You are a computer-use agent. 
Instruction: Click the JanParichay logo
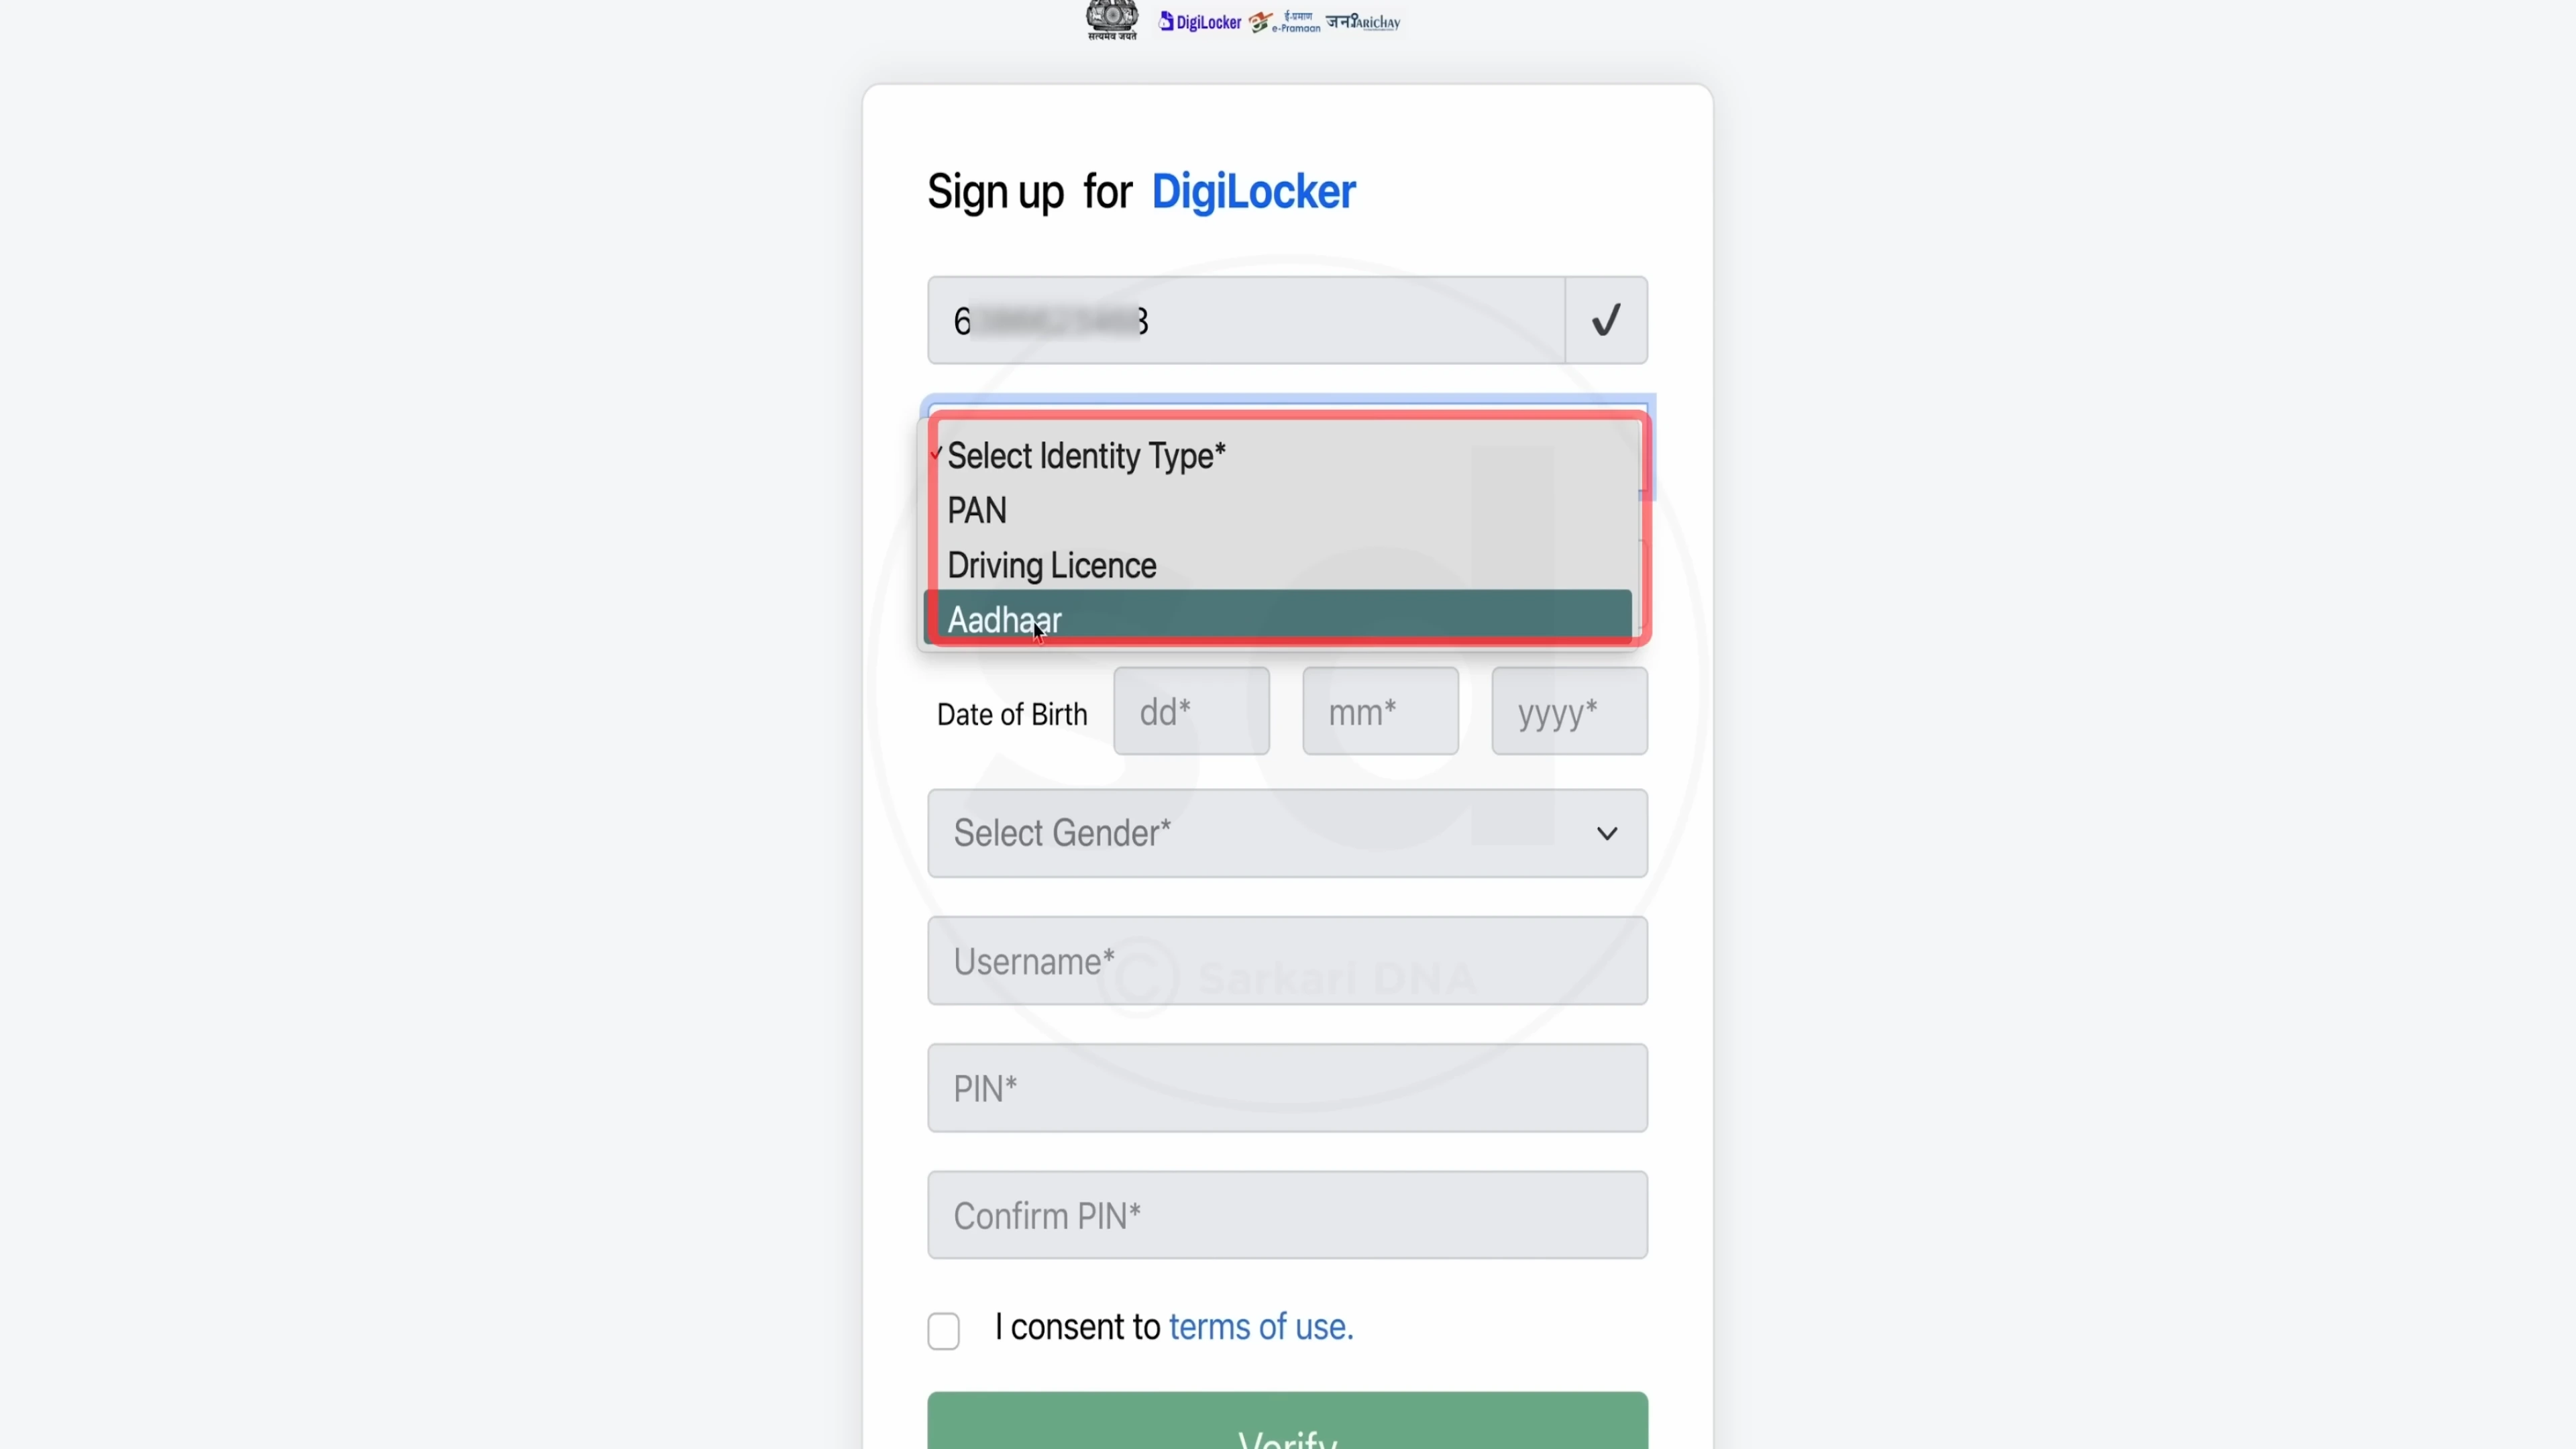1363,22
